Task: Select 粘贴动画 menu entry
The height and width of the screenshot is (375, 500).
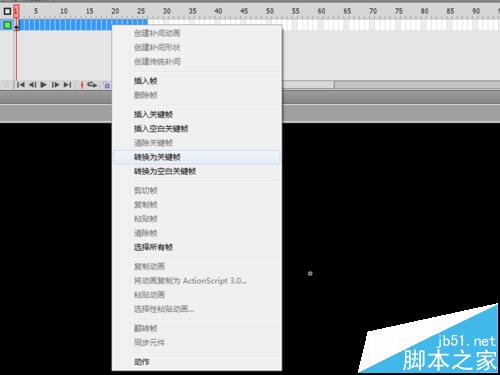Action: [197, 295]
